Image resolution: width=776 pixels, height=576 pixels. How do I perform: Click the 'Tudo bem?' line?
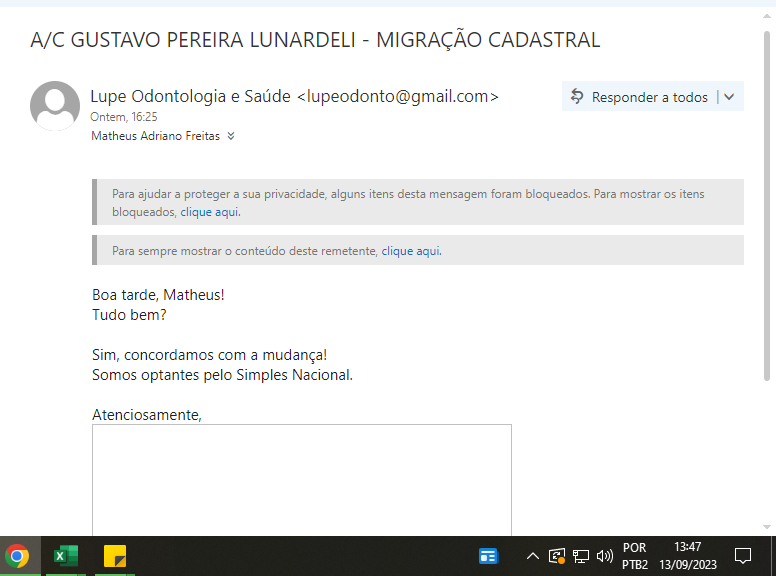(x=129, y=315)
